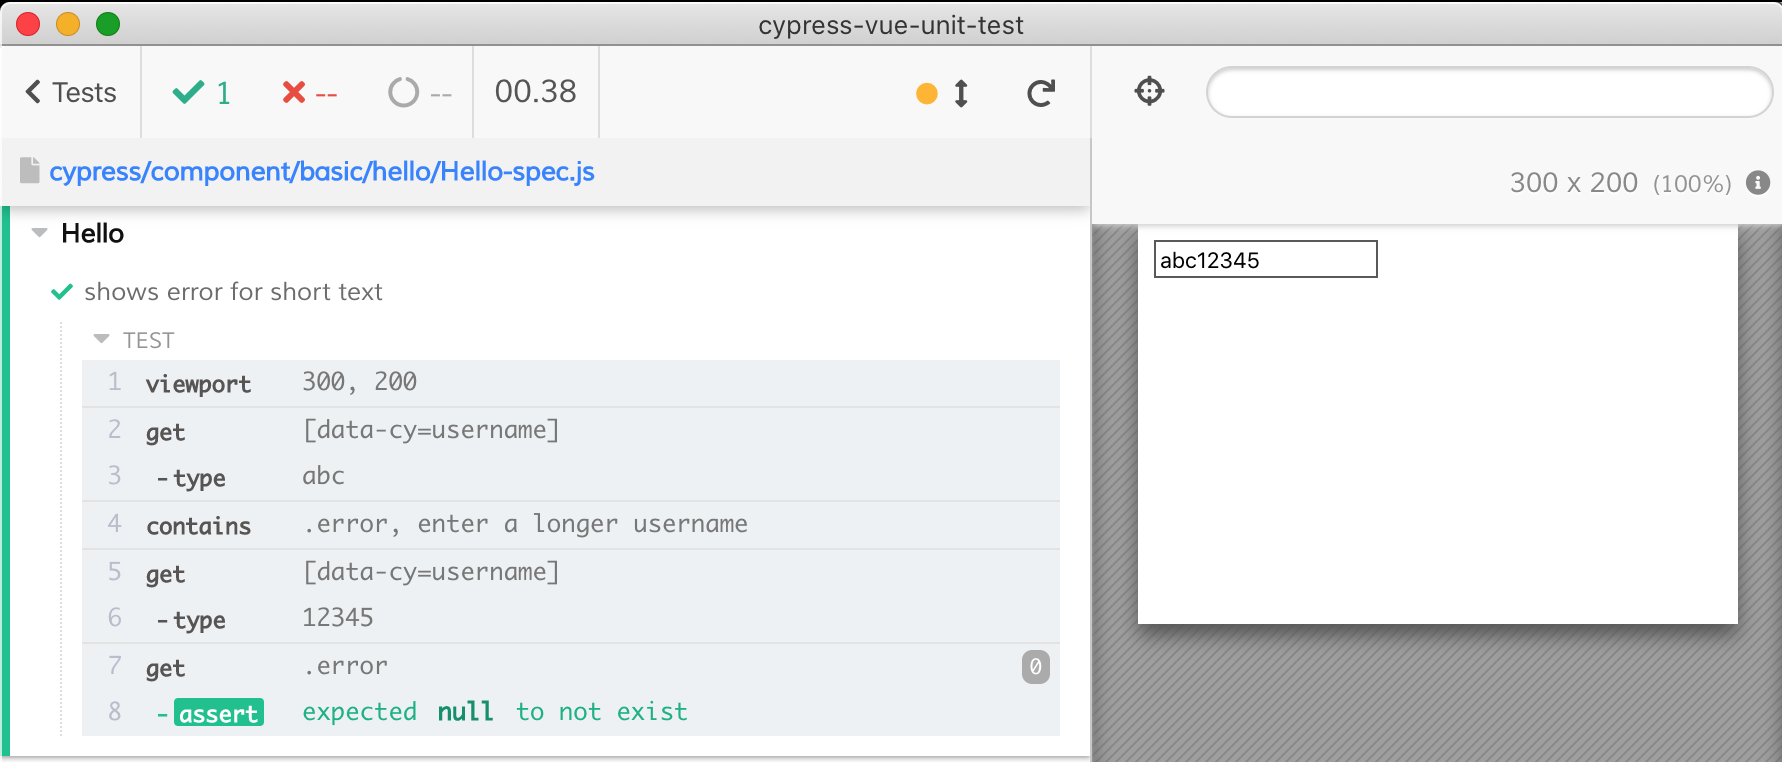Viewport: 1782px width, 762px height.
Task: Open the selector playground crosshair icon
Action: pos(1150,91)
